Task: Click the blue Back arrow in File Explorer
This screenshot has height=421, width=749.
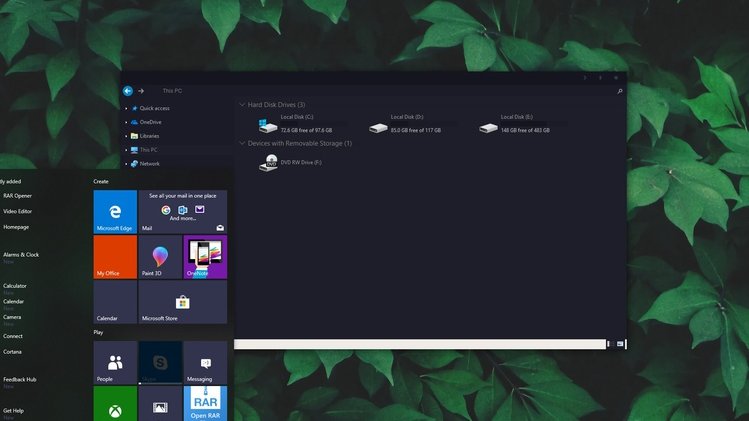Action: point(128,91)
